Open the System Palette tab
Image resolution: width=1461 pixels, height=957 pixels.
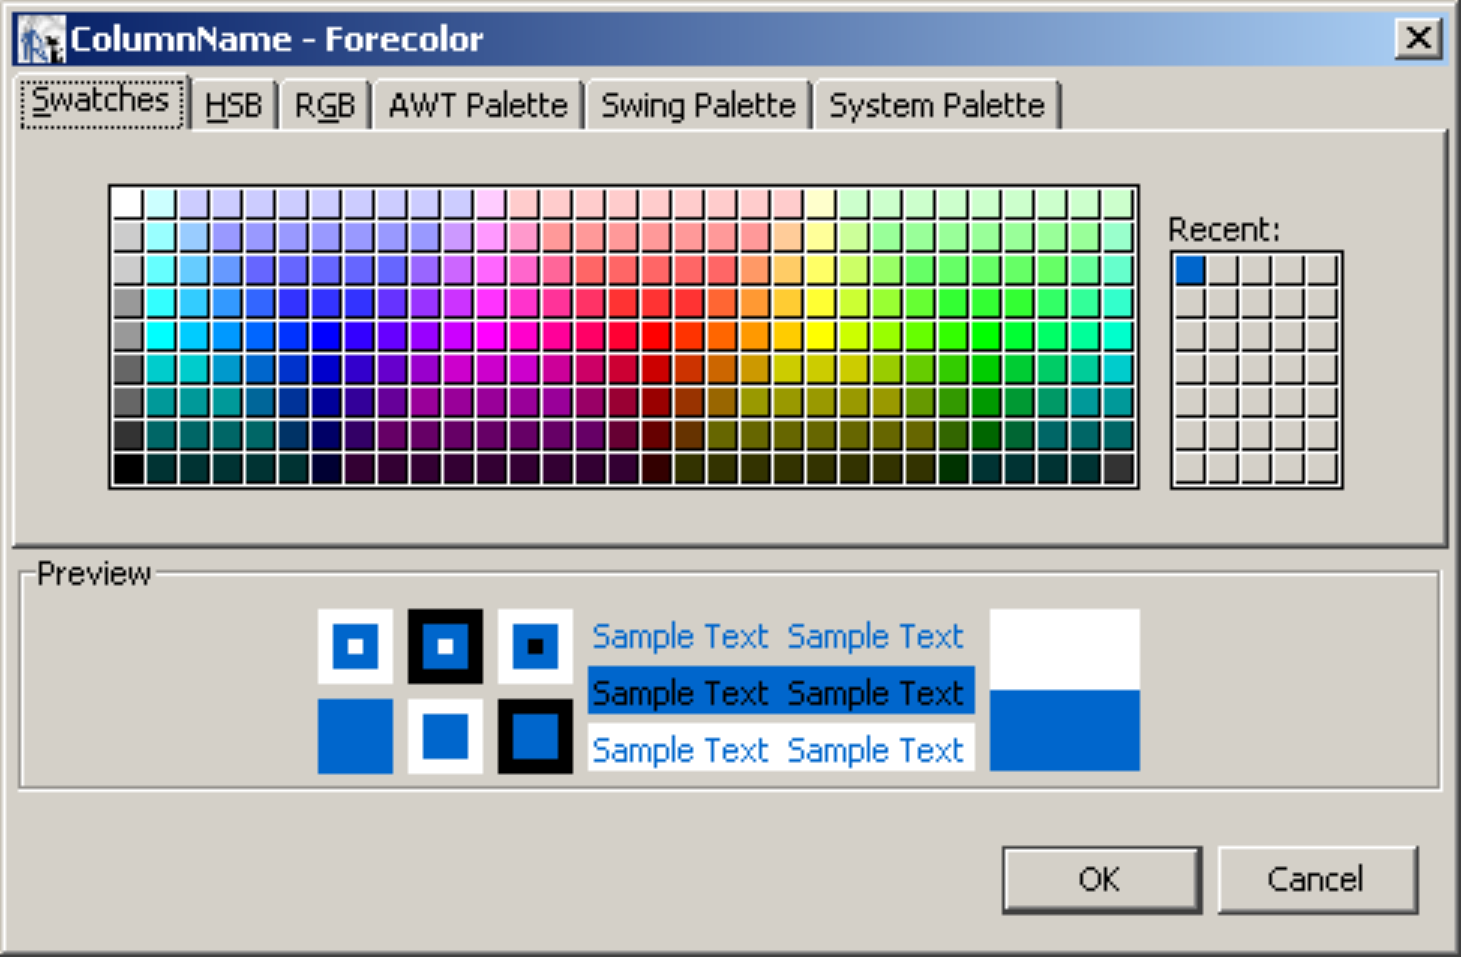tap(936, 106)
